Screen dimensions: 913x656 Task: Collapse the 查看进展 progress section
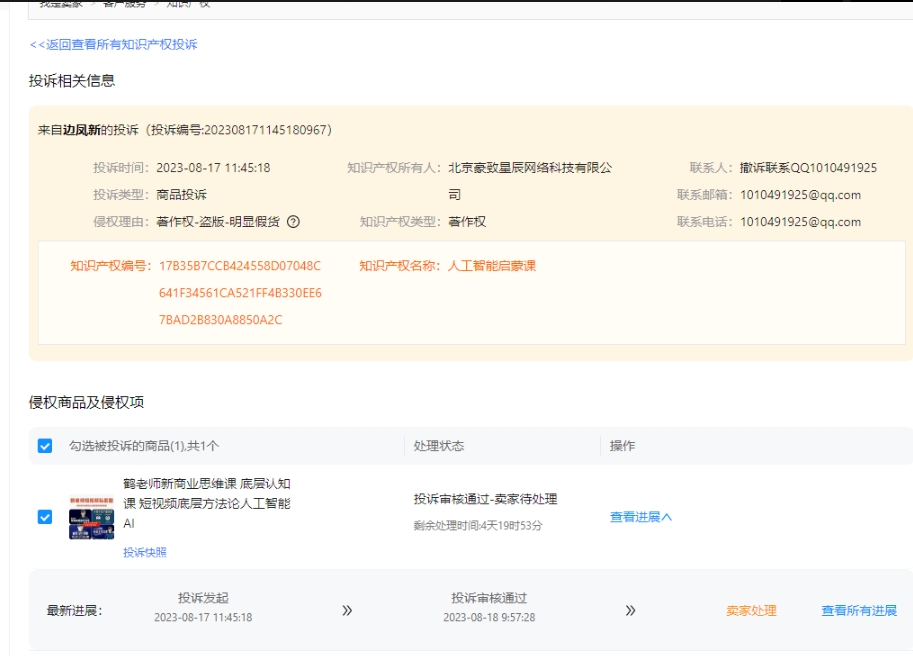(x=641, y=517)
